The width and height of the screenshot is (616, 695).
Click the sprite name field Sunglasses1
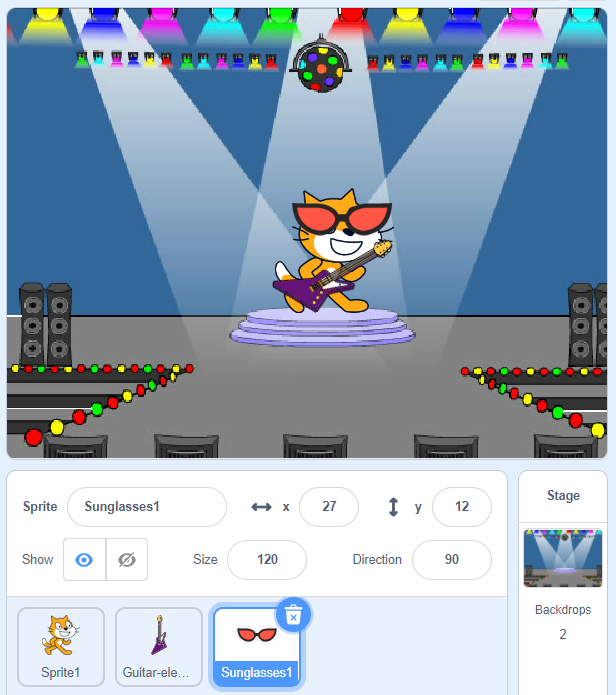click(147, 507)
